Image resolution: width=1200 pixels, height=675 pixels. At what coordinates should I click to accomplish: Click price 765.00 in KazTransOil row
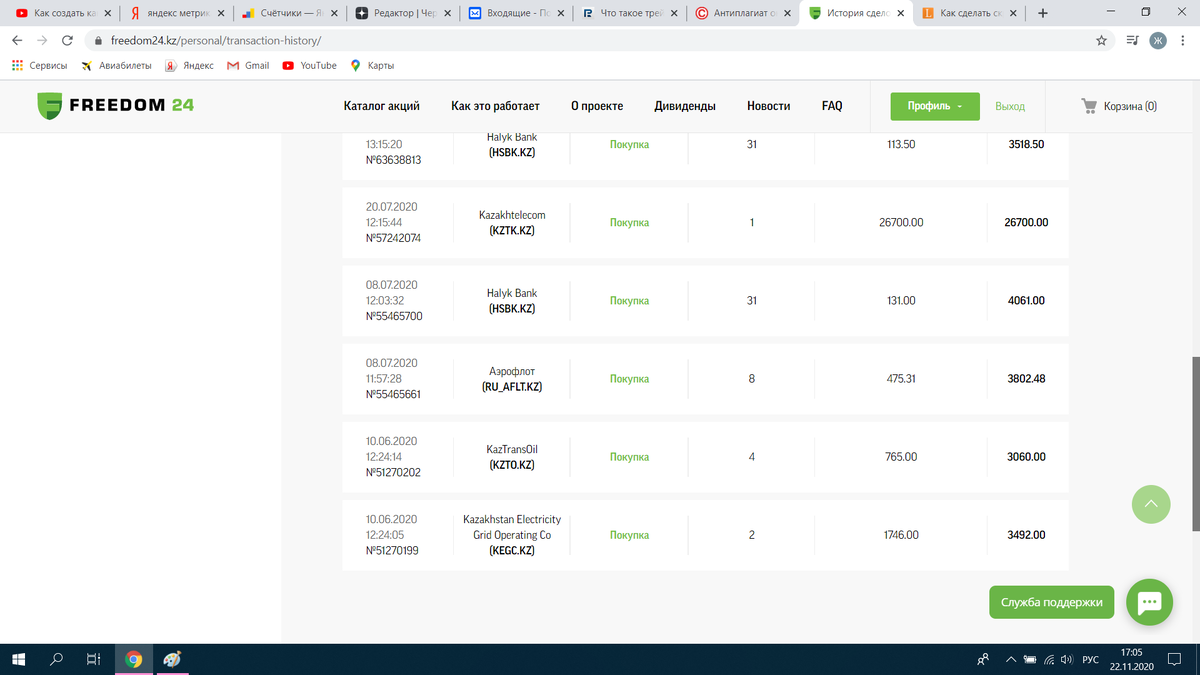[901, 457]
